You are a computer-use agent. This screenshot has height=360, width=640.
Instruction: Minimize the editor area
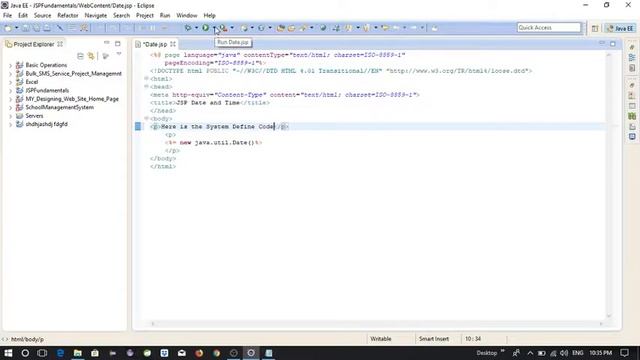[x=602, y=42]
